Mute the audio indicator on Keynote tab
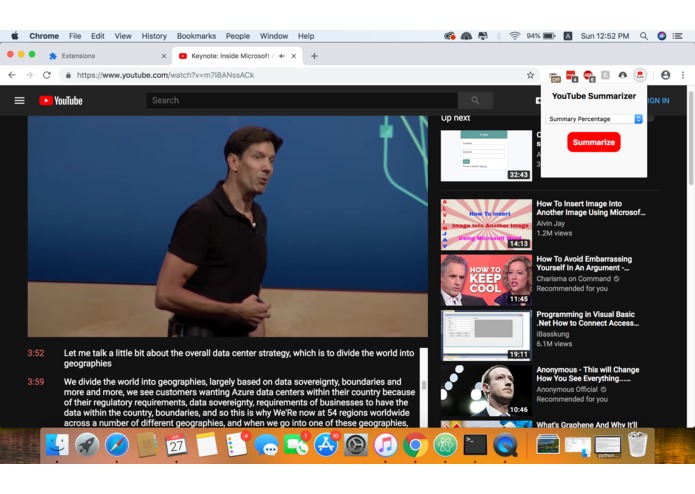 pos(282,56)
